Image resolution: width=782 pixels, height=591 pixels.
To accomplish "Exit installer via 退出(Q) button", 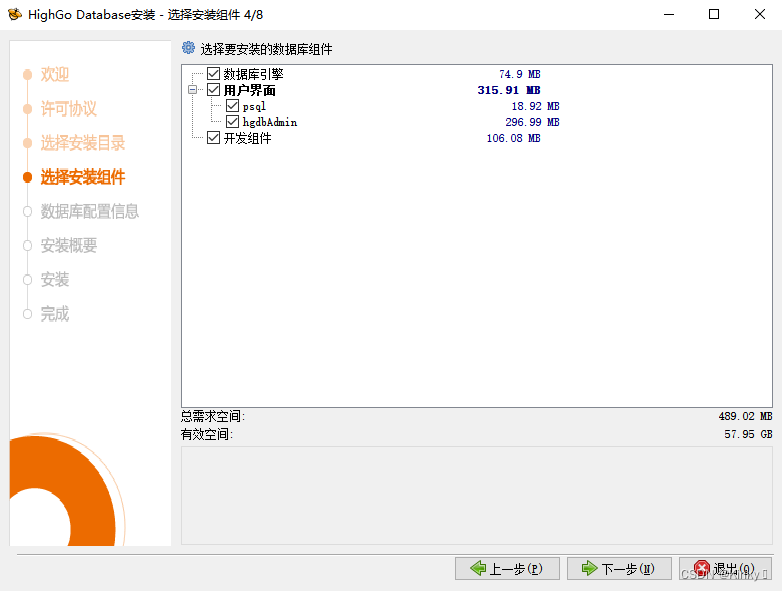I will pyautogui.click(x=726, y=569).
